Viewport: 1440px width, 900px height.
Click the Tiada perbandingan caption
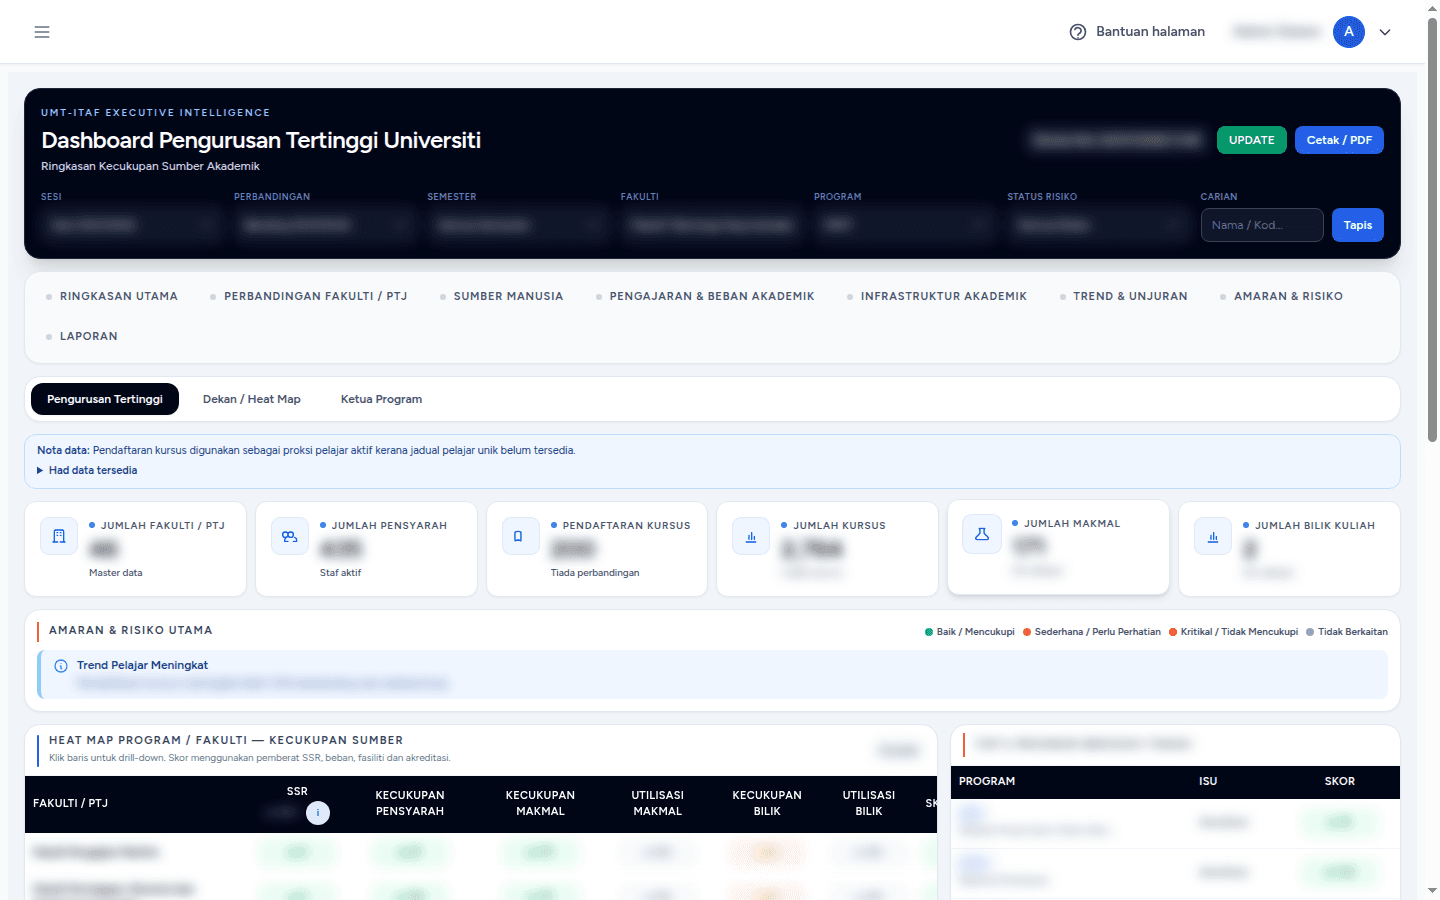tap(595, 573)
